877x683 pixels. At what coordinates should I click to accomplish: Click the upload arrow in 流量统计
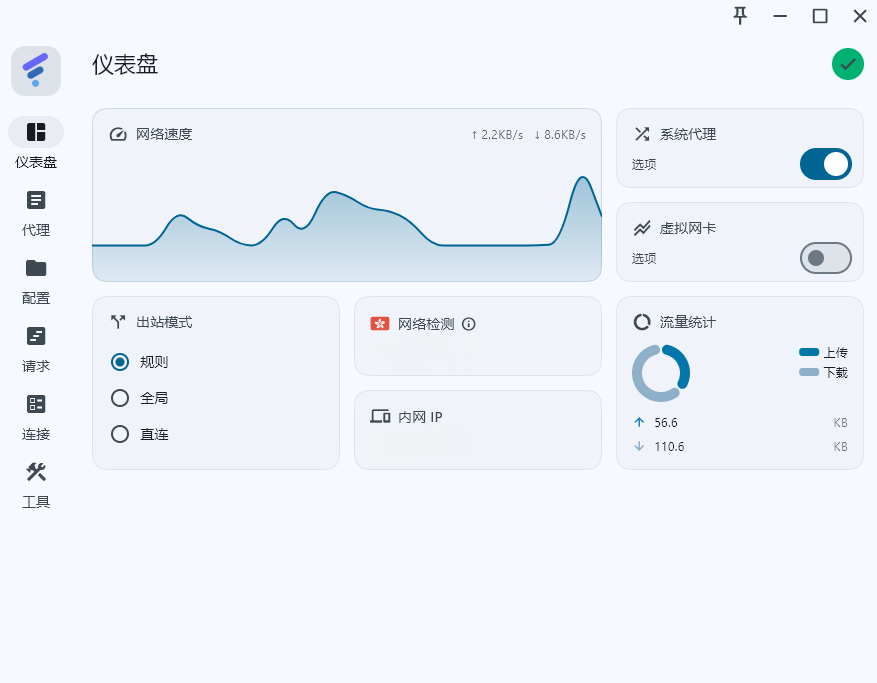tap(639, 422)
